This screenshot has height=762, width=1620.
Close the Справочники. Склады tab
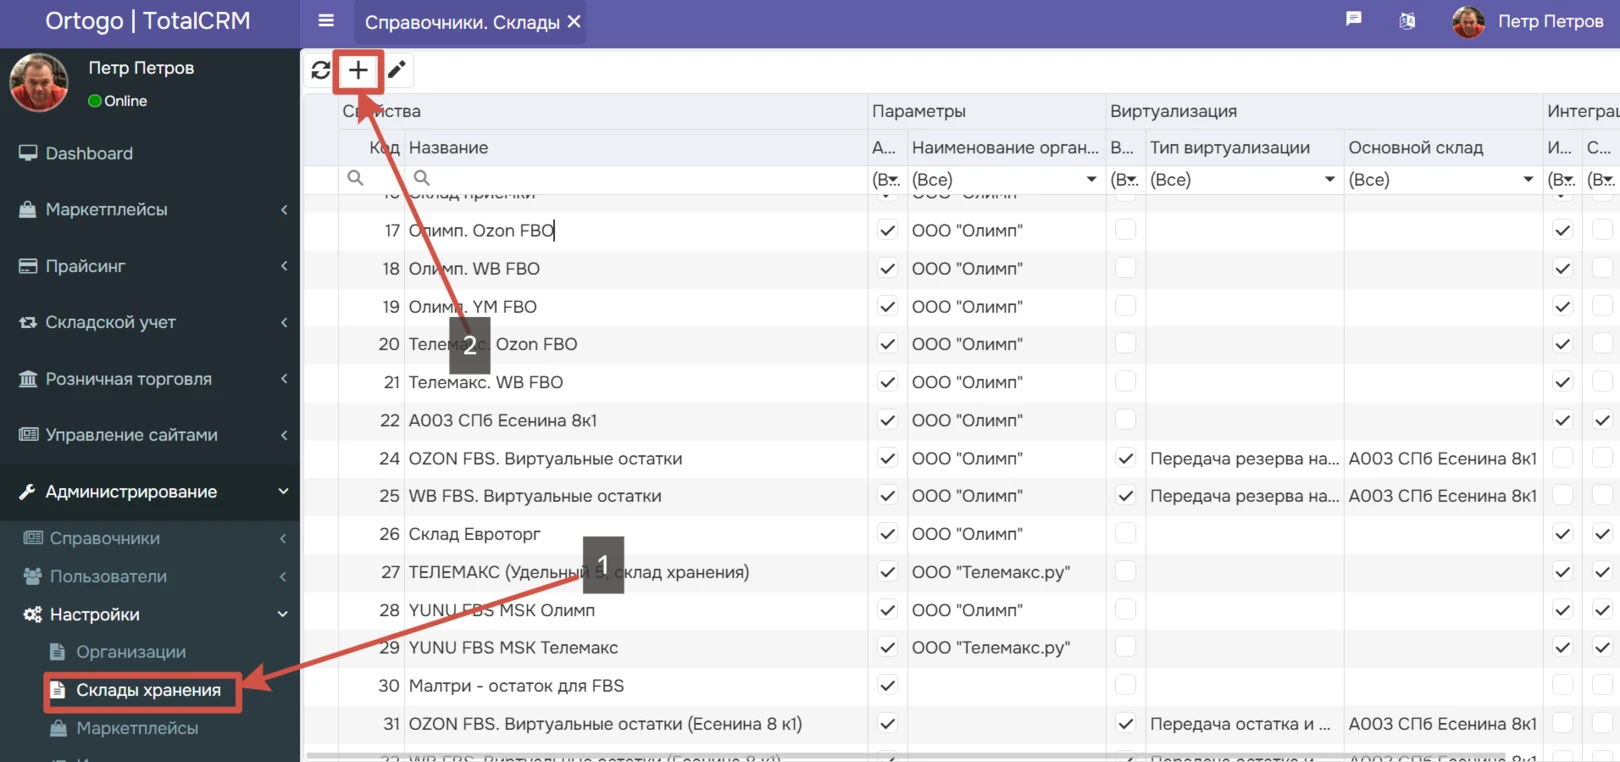(574, 21)
